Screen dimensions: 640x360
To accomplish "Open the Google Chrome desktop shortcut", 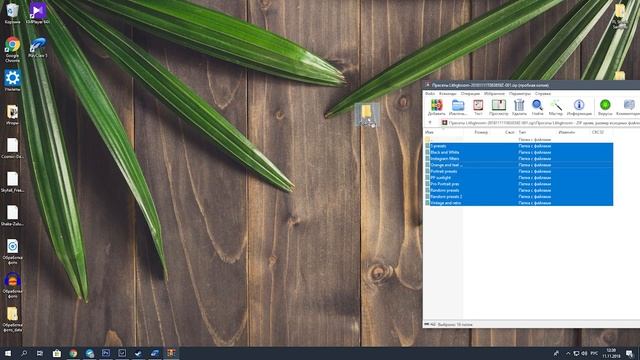I will tap(12, 49).
